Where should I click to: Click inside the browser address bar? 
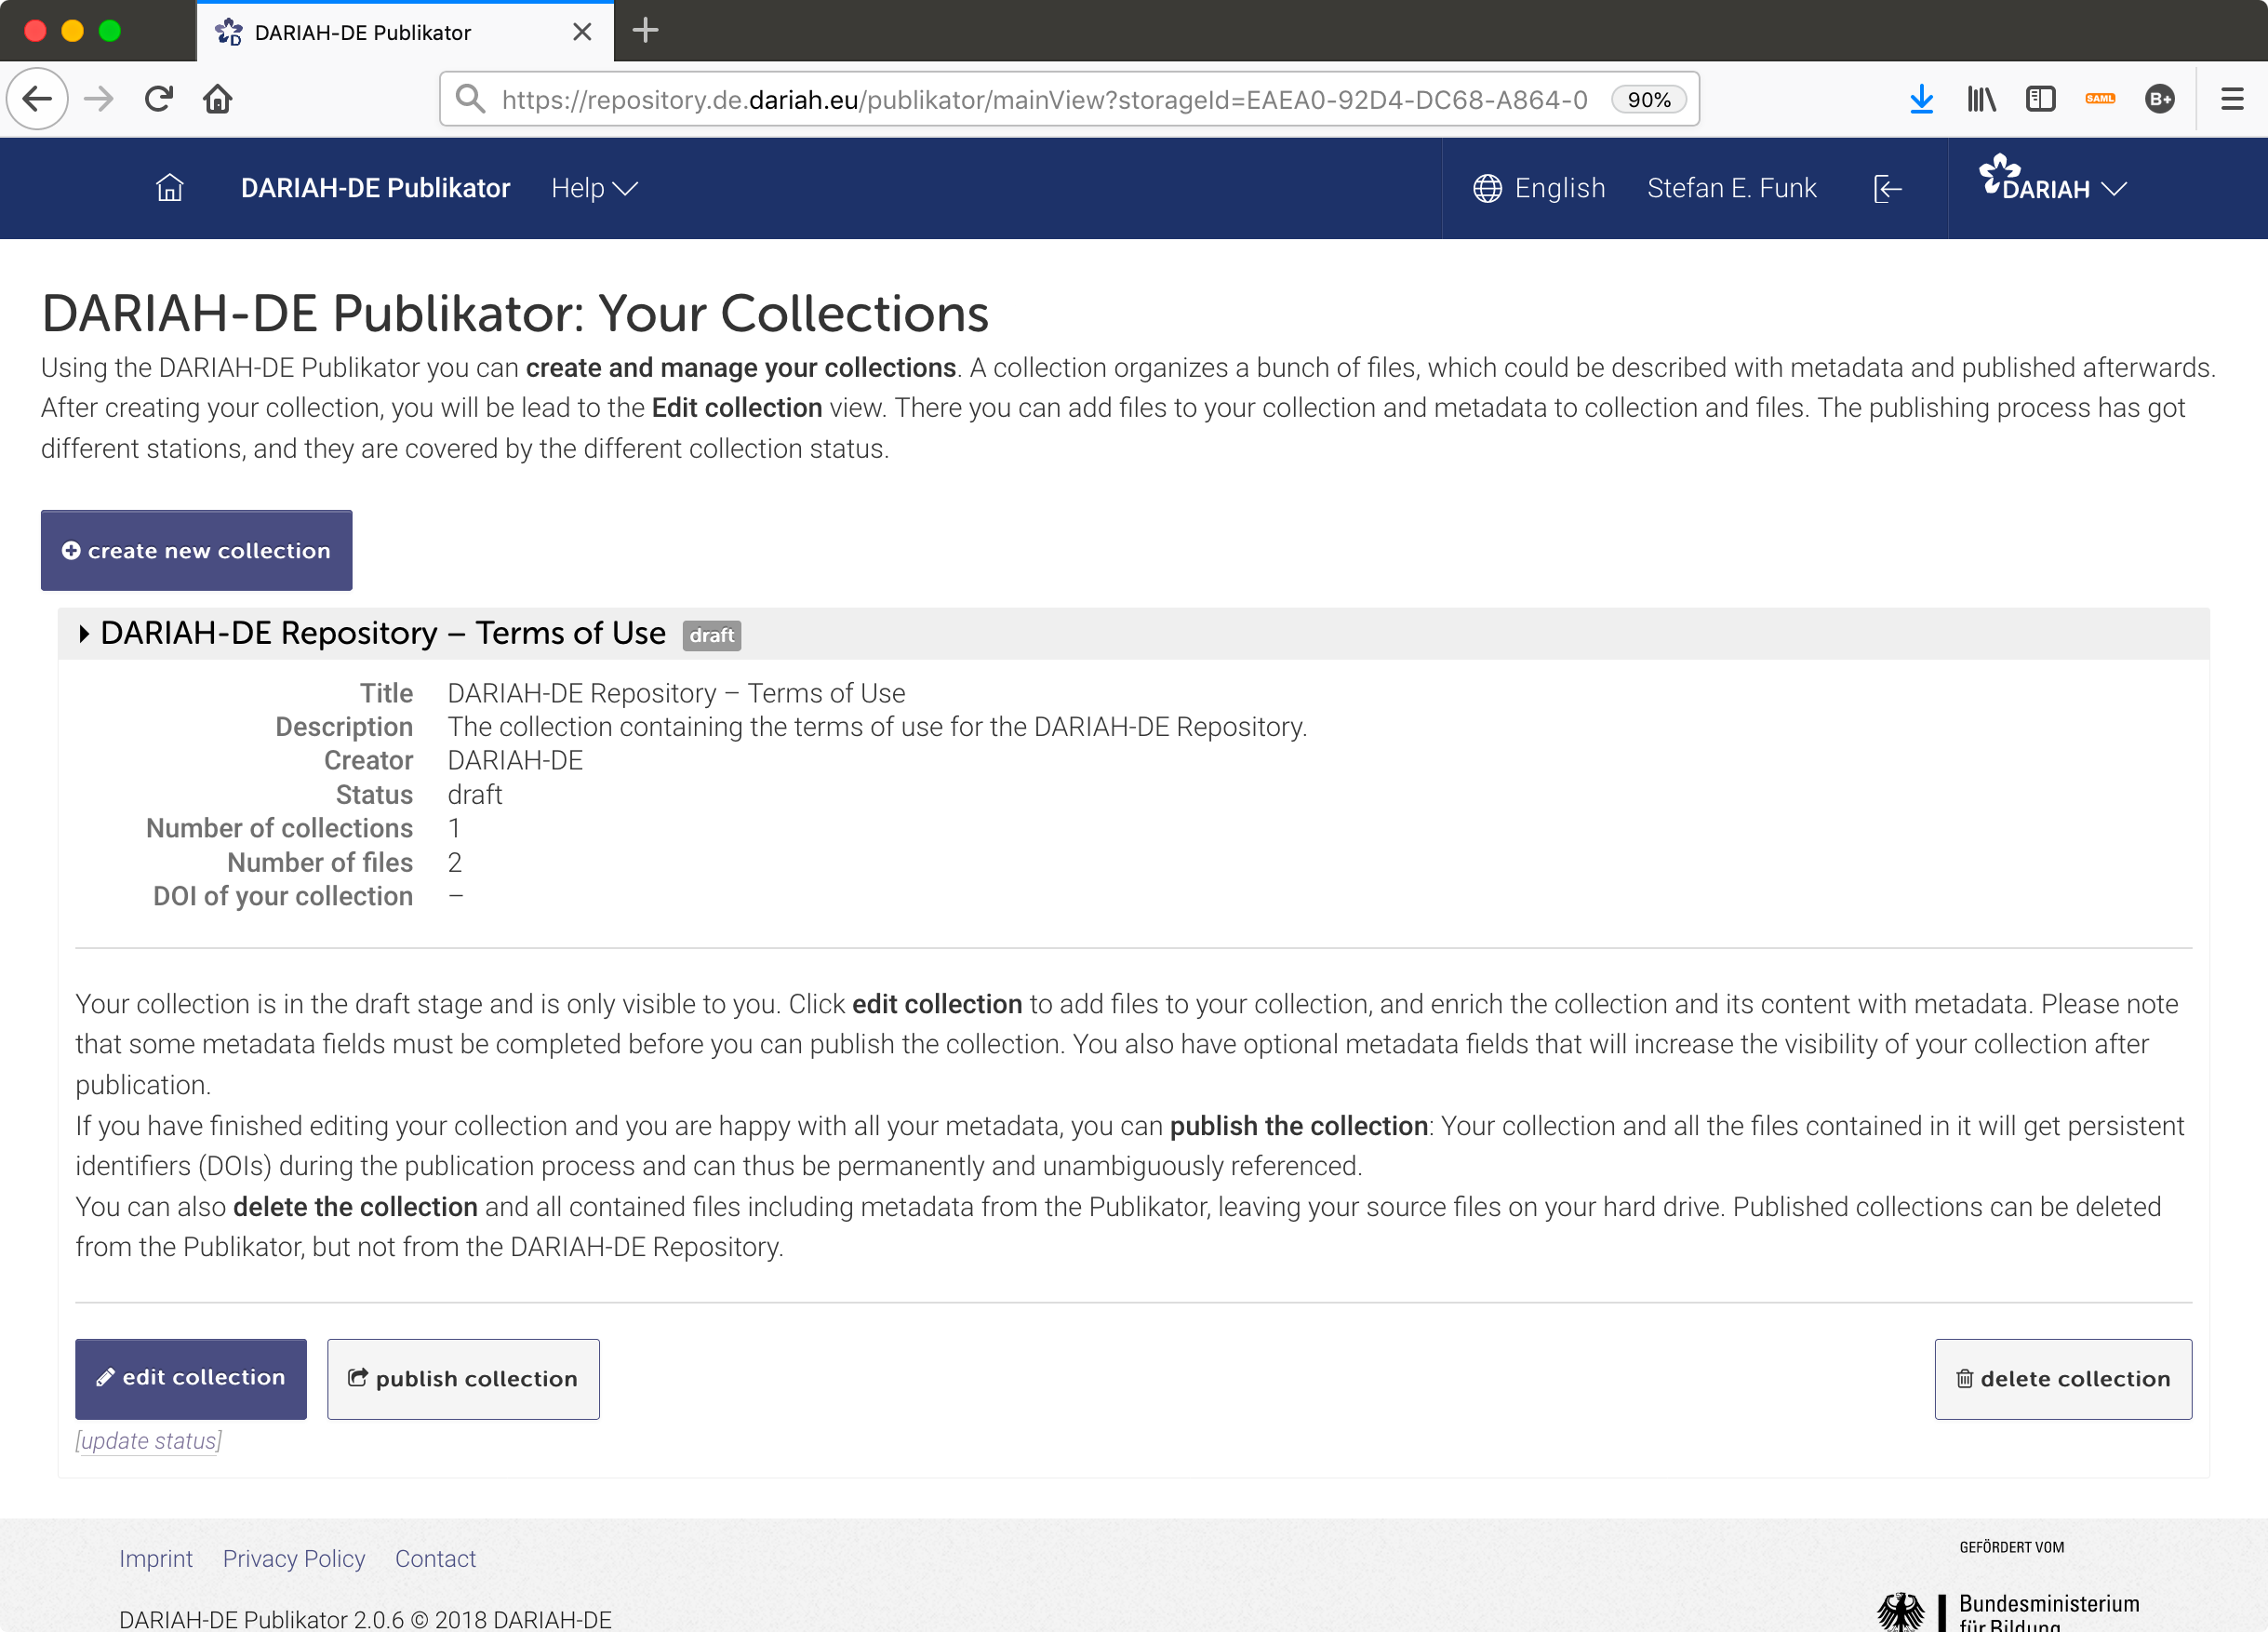pos(1000,99)
